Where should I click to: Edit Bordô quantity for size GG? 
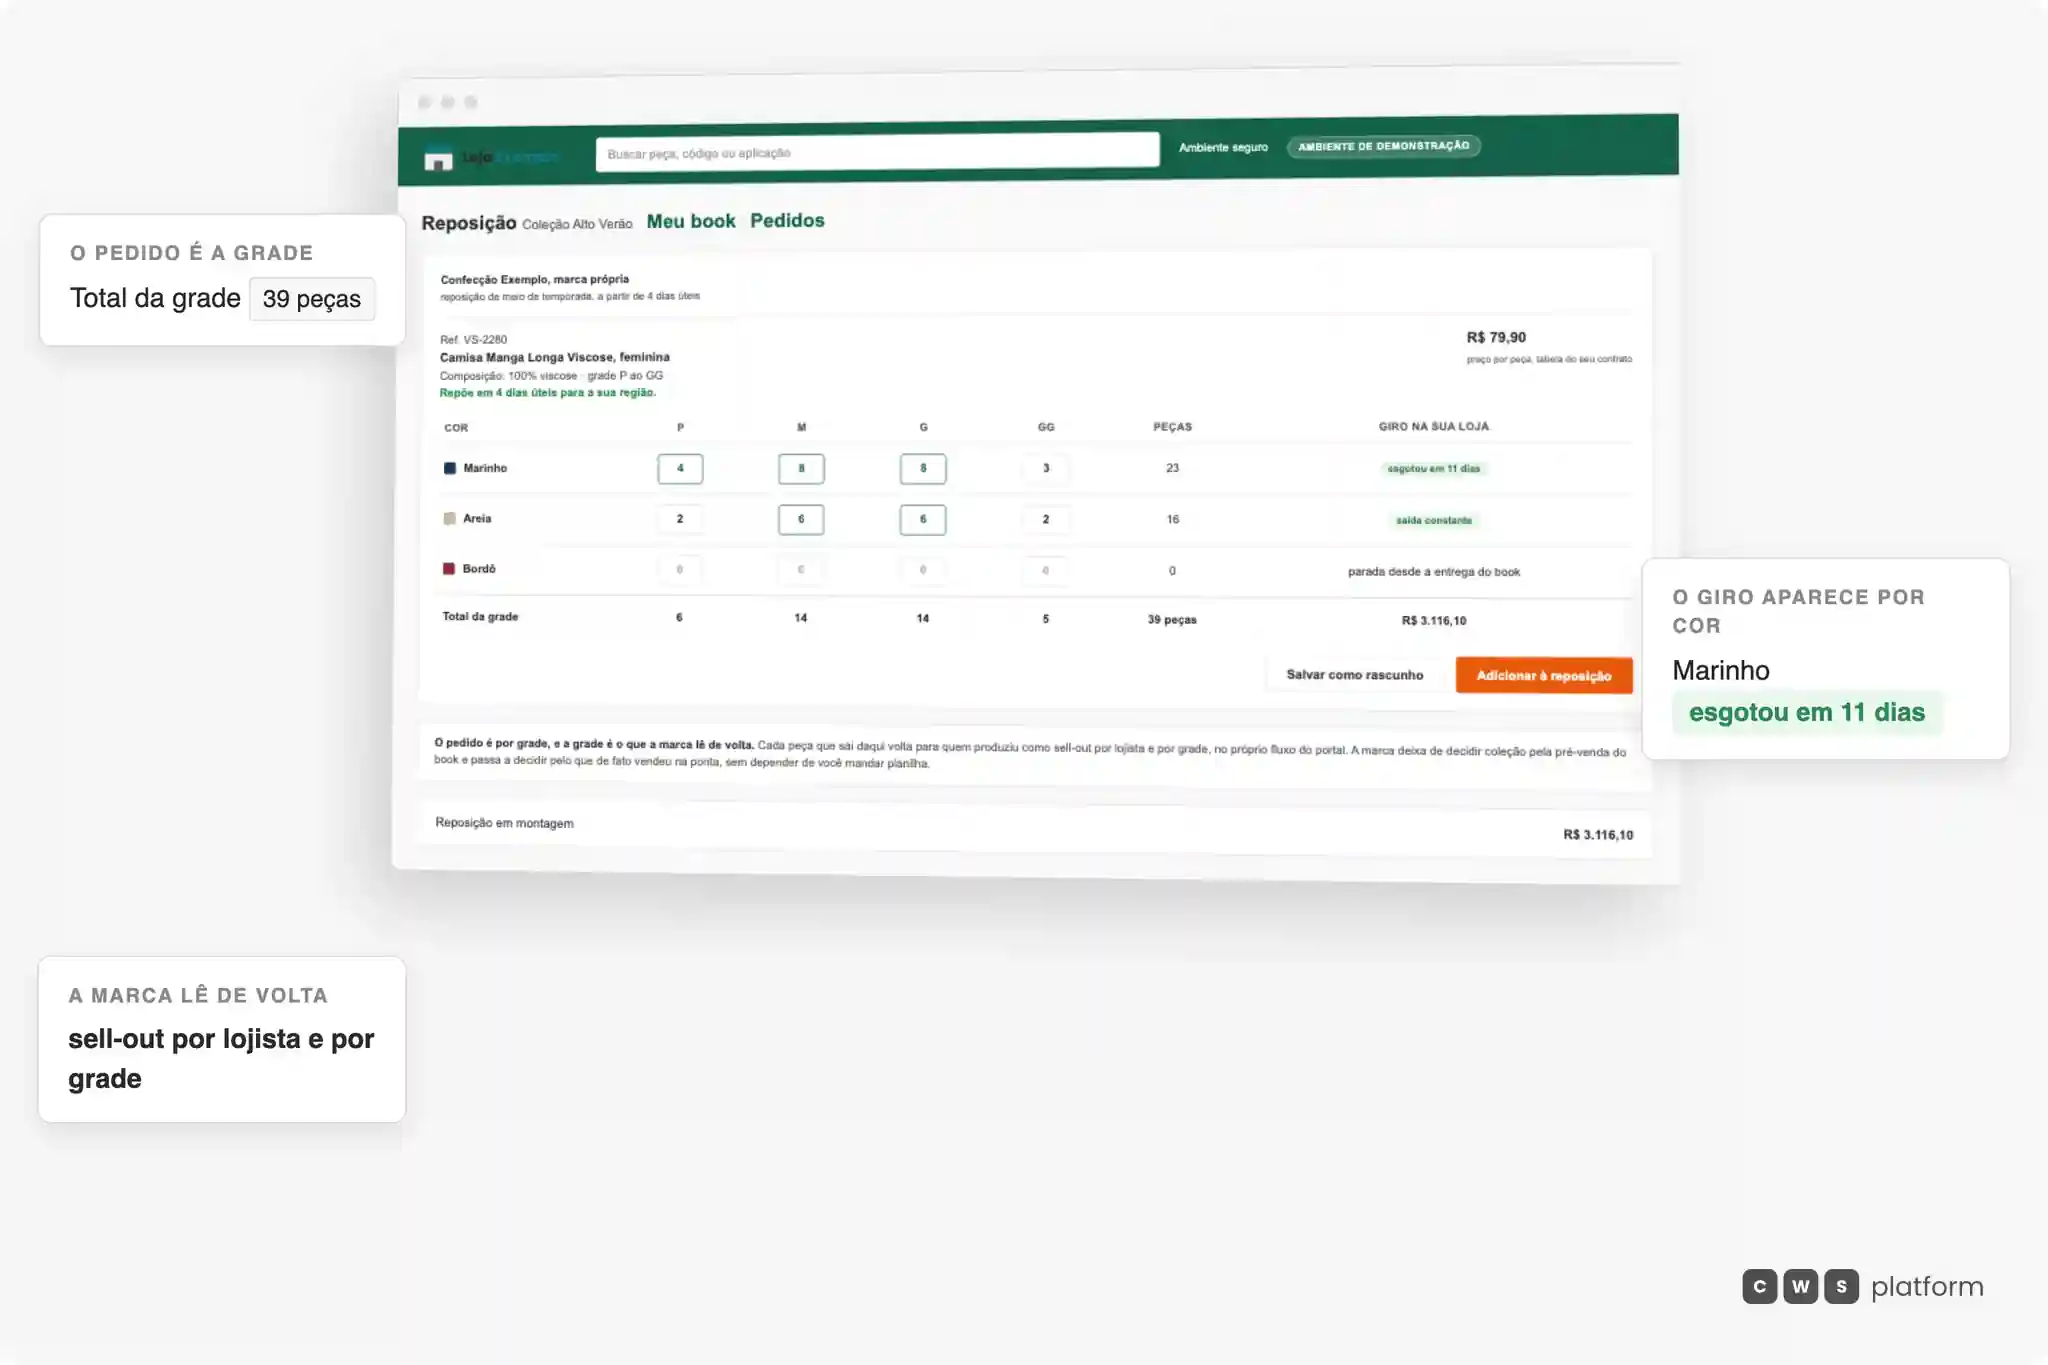(x=1046, y=570)
